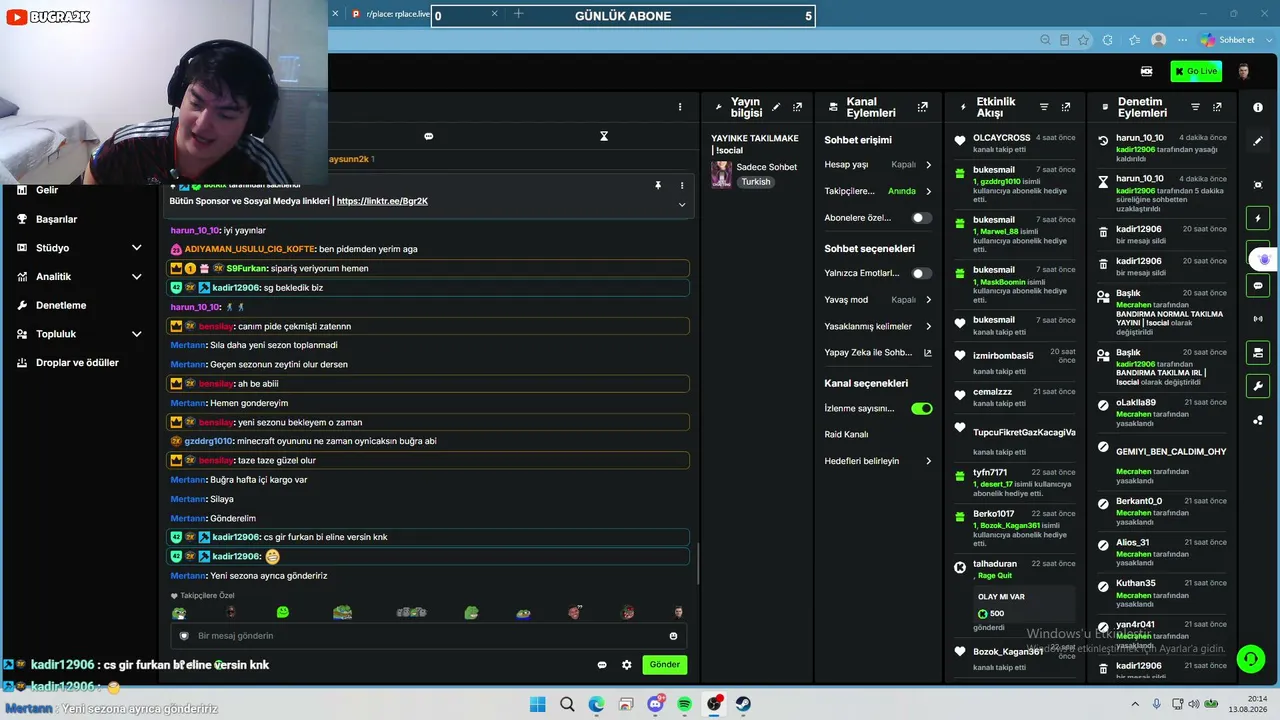Filter the Etkinlik Akışı activity feed
Image resolution: width=1280 pixels, height=720 pixels.
tap(1044, 107)
